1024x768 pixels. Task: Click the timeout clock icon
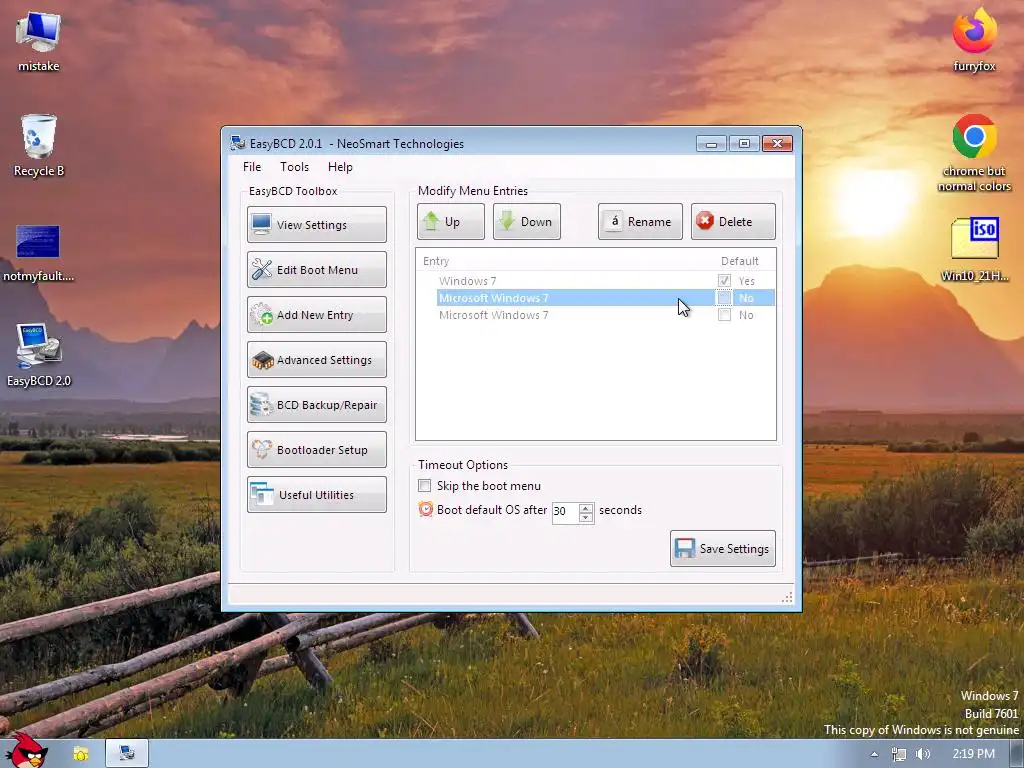426,509
